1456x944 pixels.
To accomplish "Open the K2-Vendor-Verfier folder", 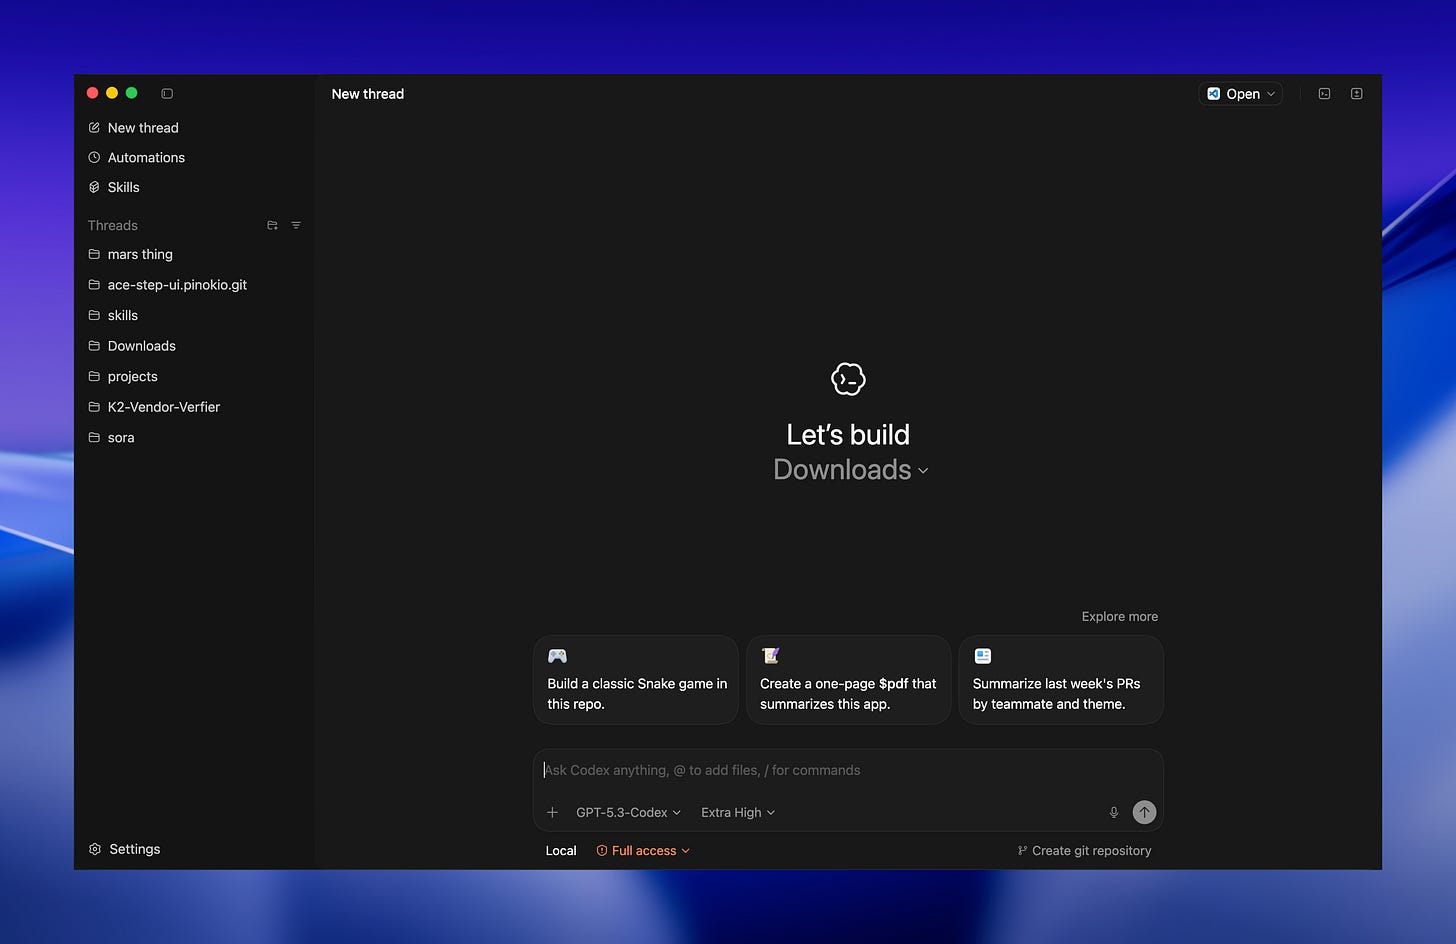I will coord(163,407).
